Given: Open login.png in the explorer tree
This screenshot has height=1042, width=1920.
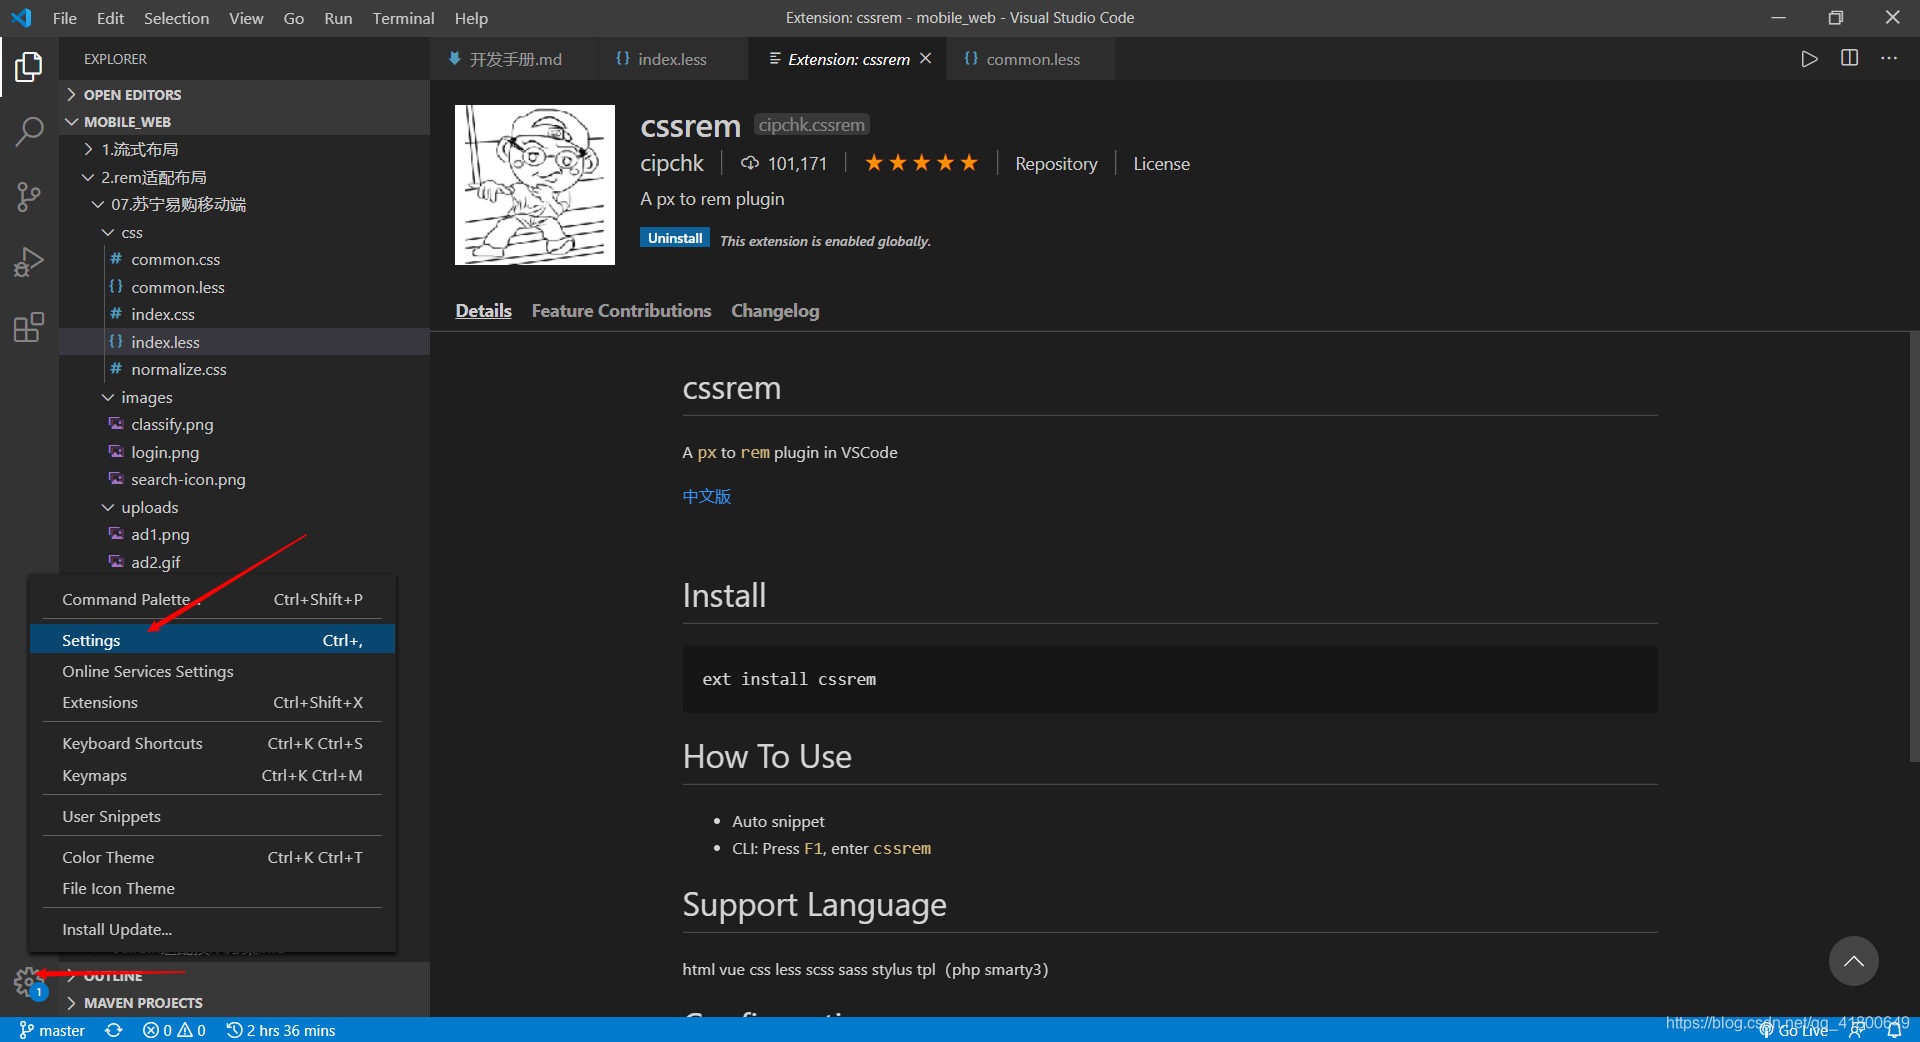Looking at the screenshot, I should coord(245,452).
